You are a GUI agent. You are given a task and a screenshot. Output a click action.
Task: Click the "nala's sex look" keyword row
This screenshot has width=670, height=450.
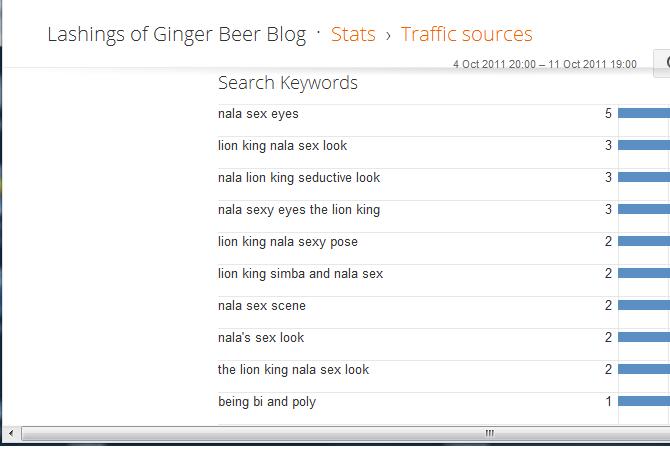point(261,338)
